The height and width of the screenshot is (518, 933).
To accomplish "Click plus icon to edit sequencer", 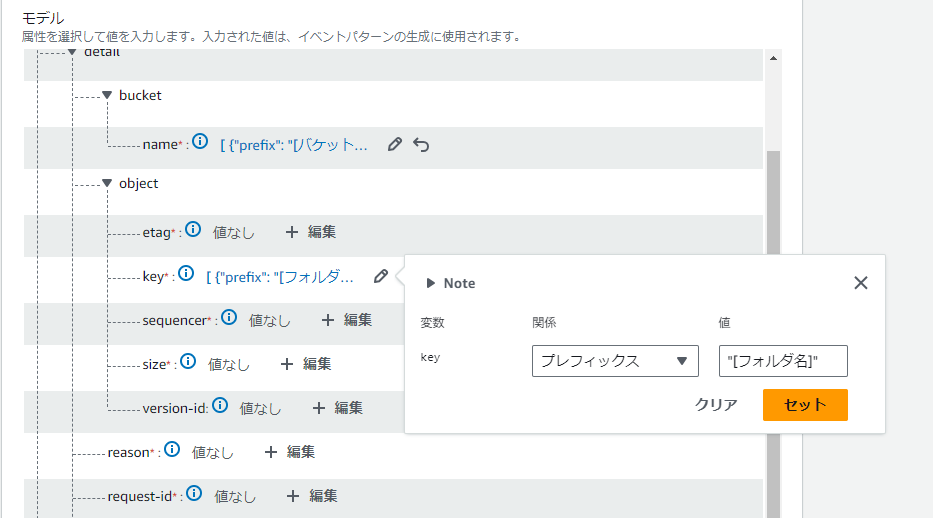I will click(328, 320).
